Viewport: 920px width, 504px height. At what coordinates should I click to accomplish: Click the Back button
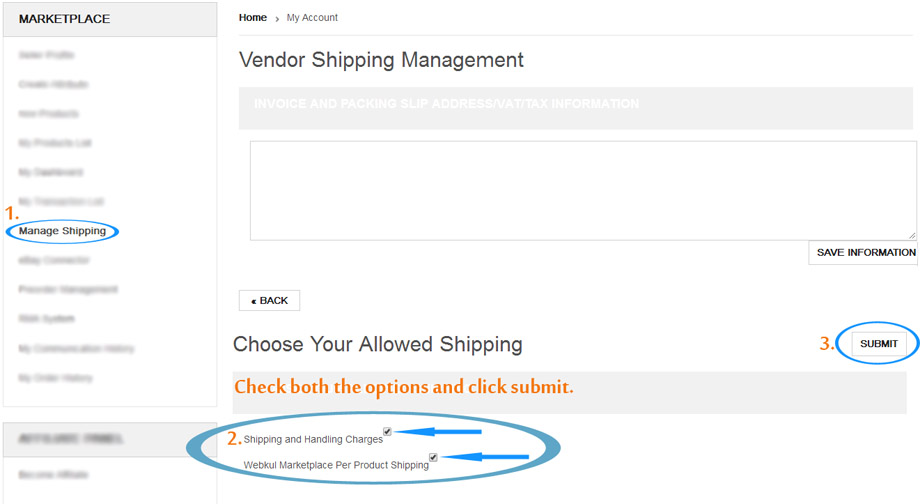[269, 300]
